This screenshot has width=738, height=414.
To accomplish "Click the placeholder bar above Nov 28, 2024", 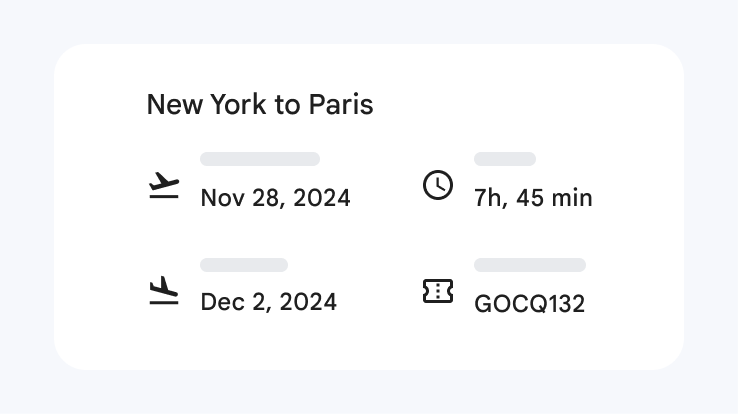I will [260, 159].
